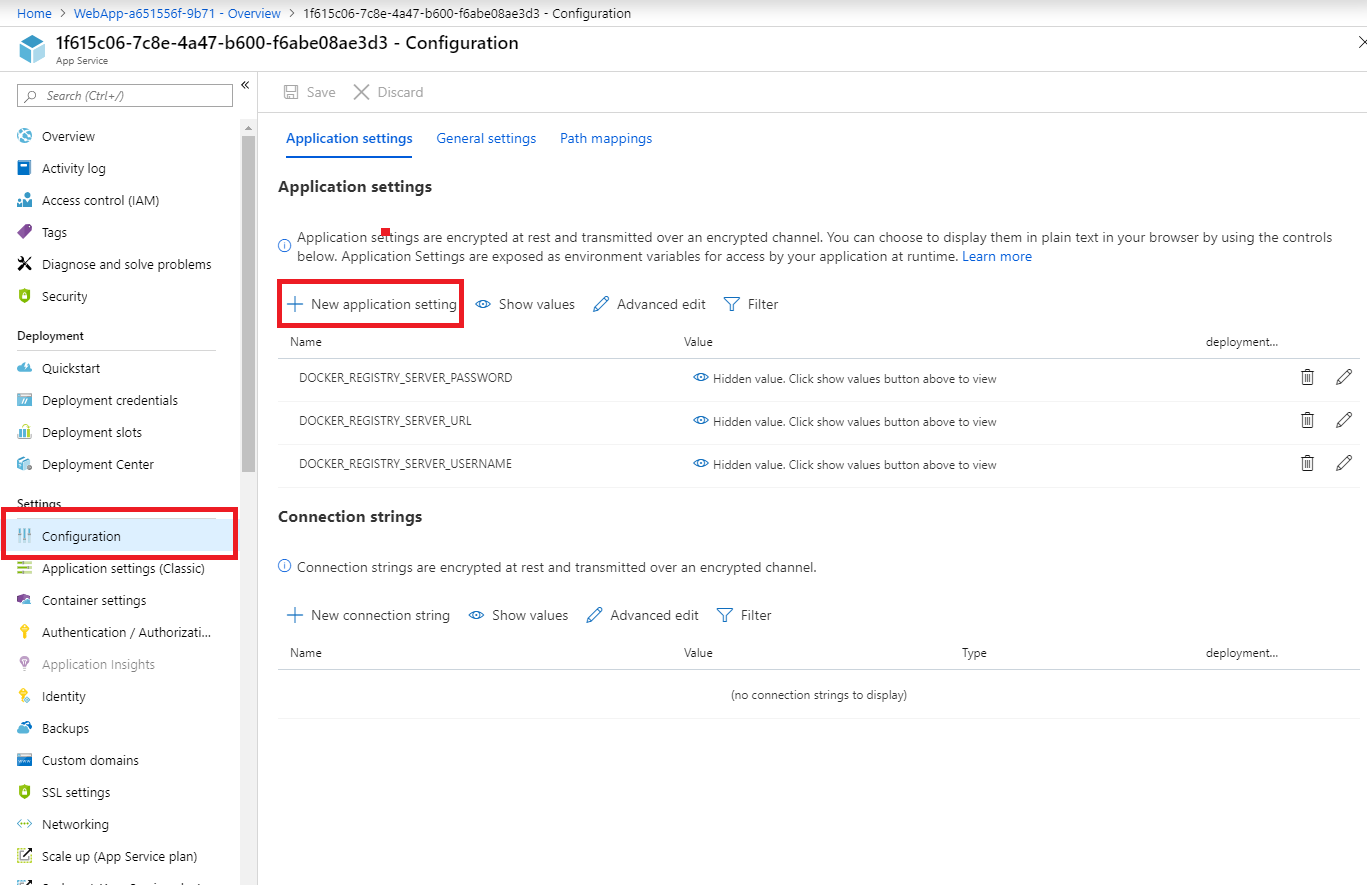Open Advanced edit for connection strings

pos(642,615)
